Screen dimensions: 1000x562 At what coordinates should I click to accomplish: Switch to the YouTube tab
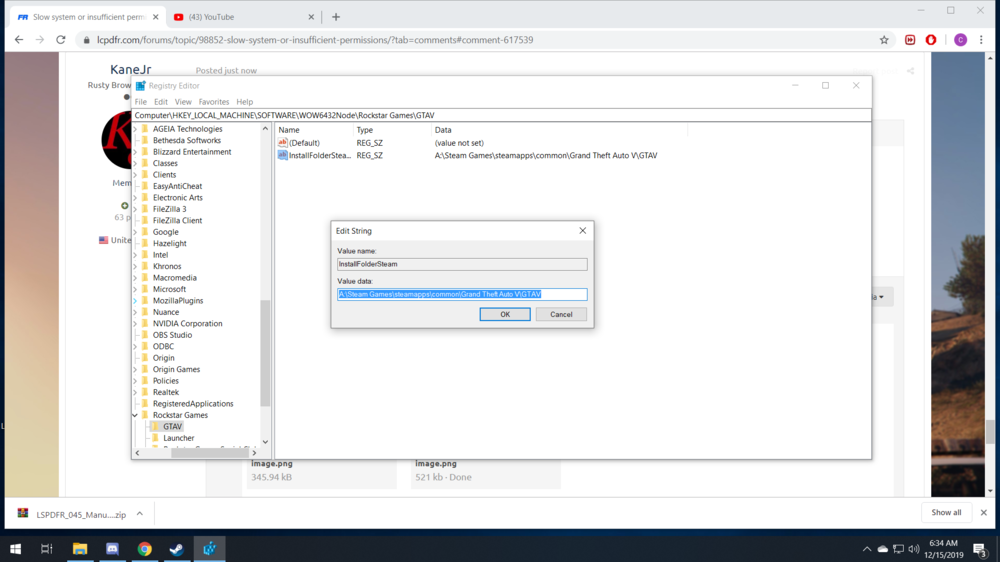click(x=238, y=17)
